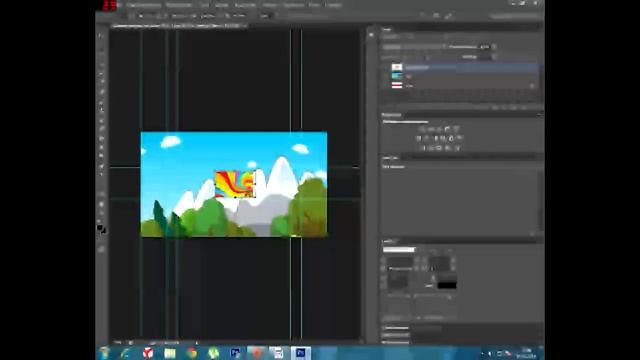The image size is (640, 360).
Task: Open Yandex Browser from the taskbar
Action: click(x=148, y=353)
